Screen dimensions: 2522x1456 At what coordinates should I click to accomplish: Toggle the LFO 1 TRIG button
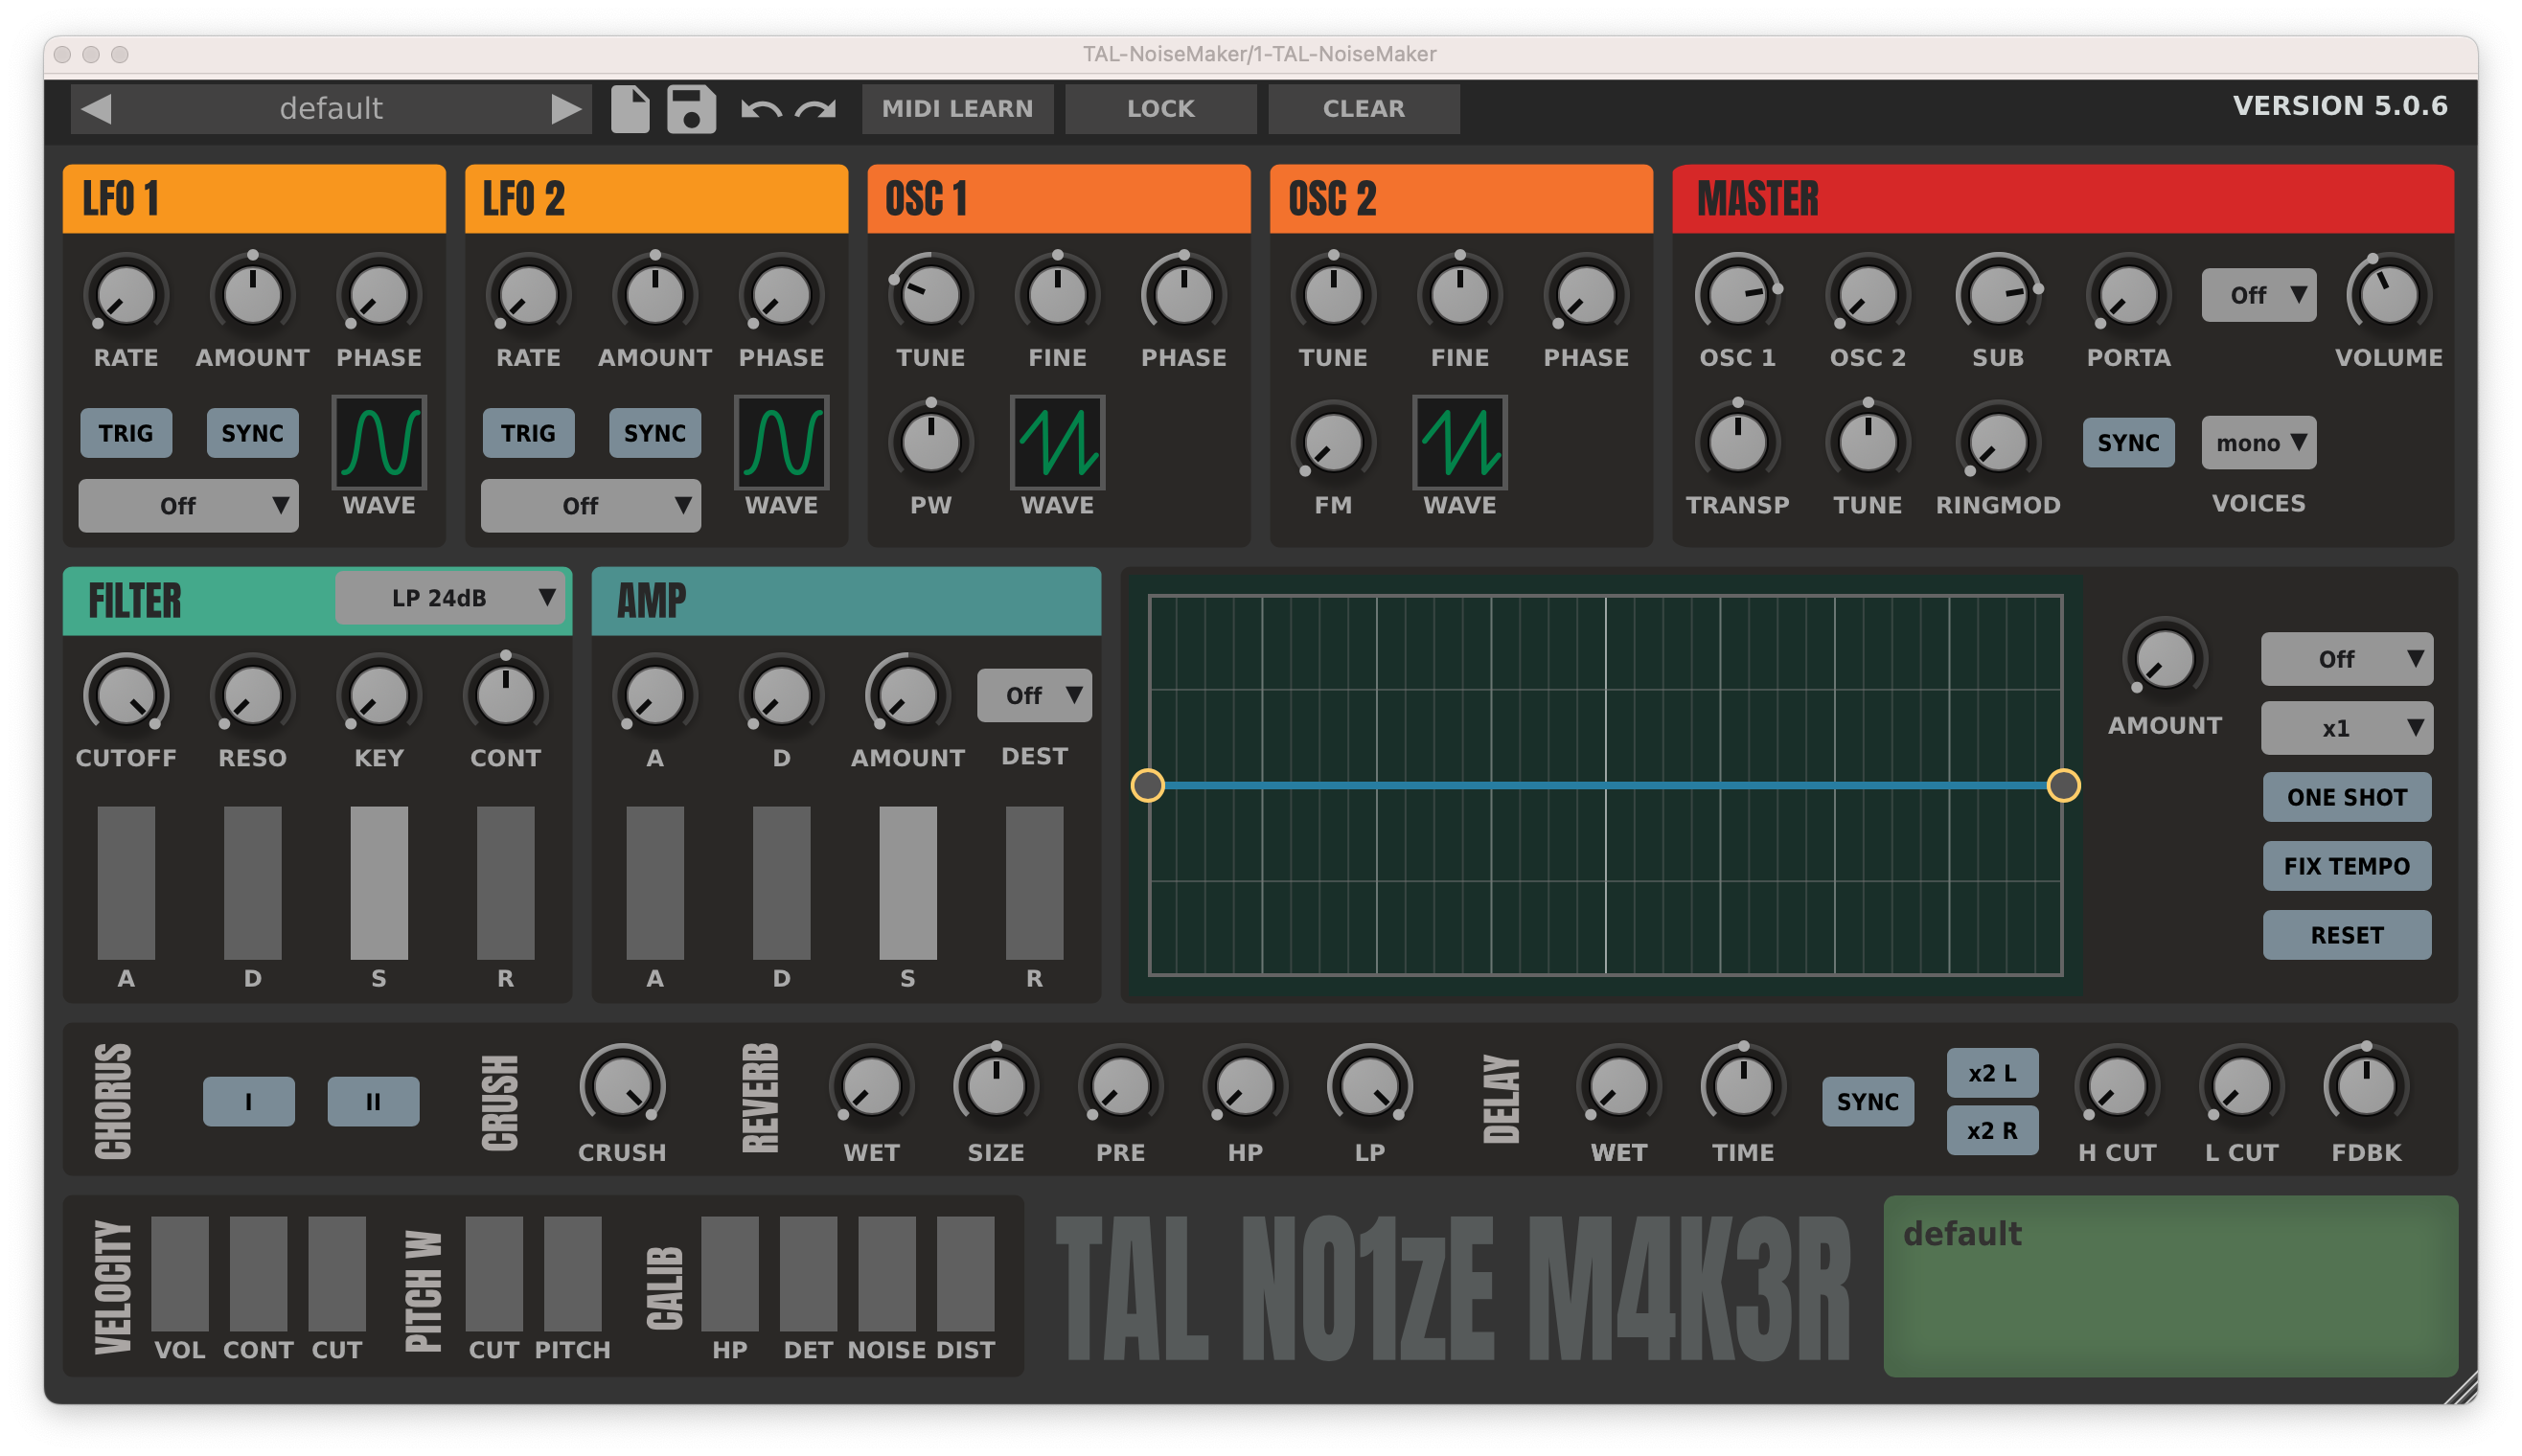126,433
